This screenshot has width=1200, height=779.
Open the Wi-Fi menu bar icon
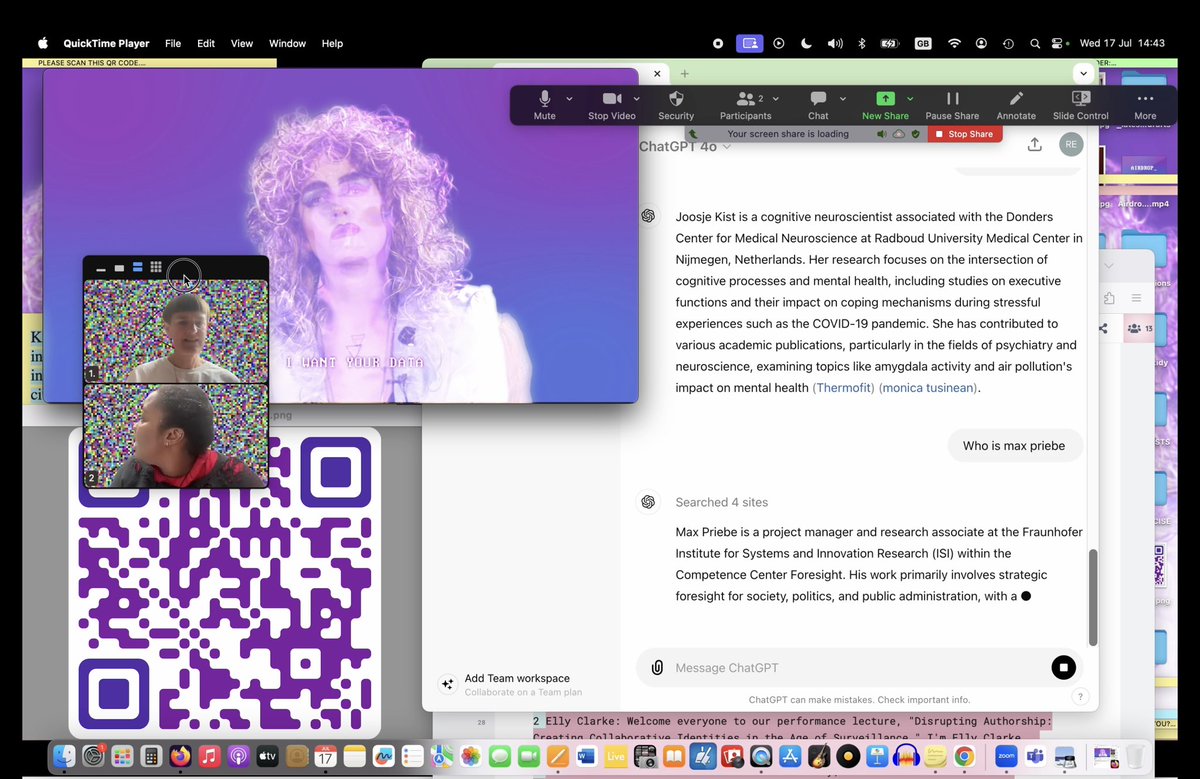click(x=954, y=43)
